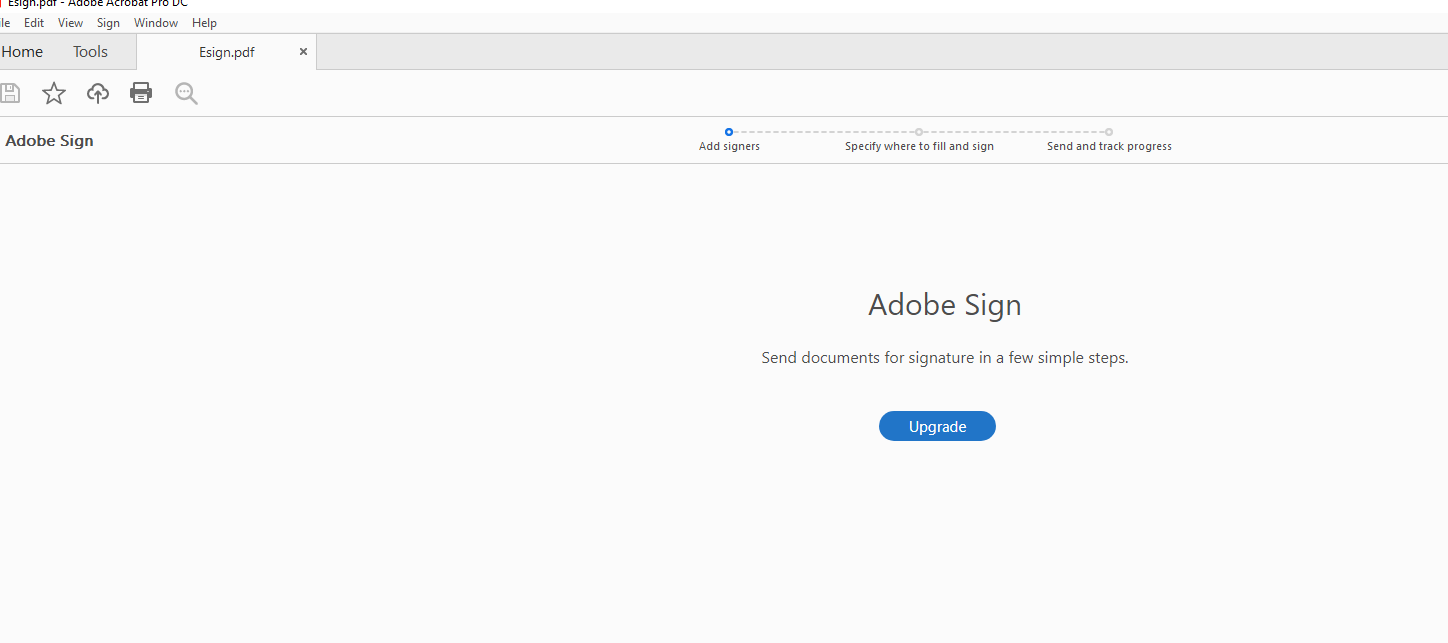
Task: Close the Esign.pdf tab
Action: (x=303, y=51)
